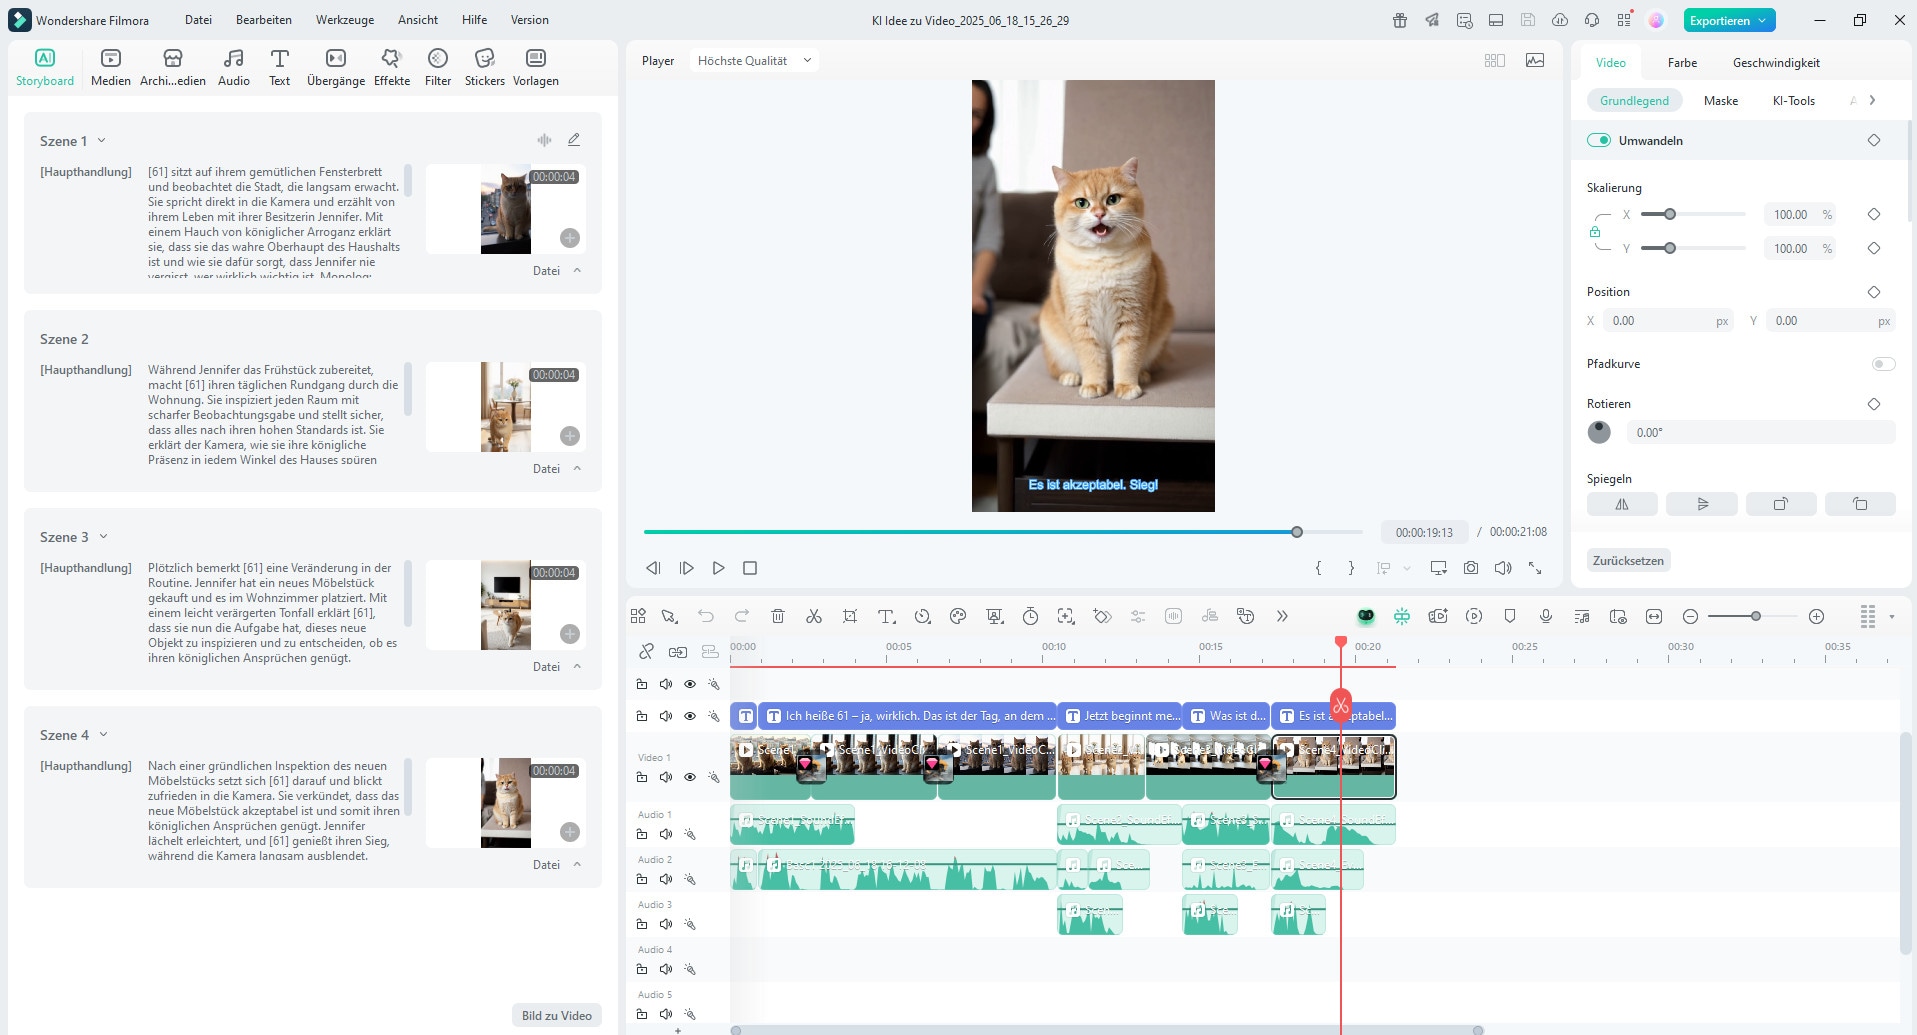Lock the Audio 3 track
This screenshot has height=1035, width=1917.
pos(642,924)
